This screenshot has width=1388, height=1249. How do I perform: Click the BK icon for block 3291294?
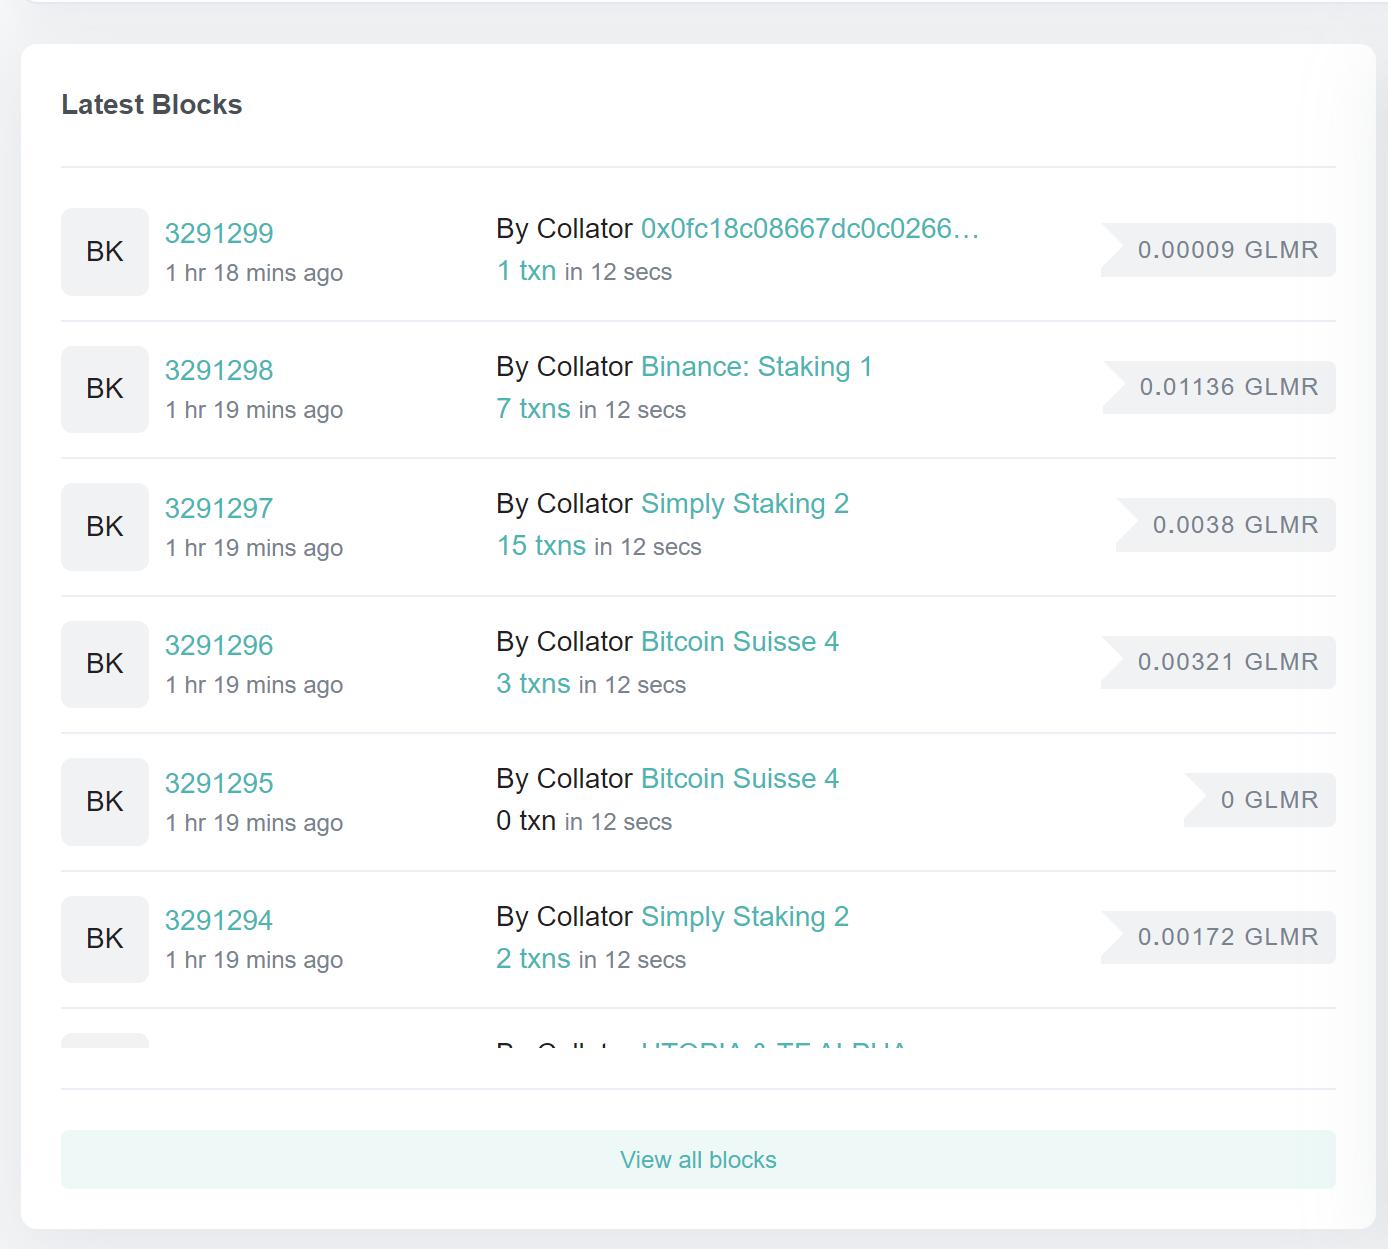point(104,939)
